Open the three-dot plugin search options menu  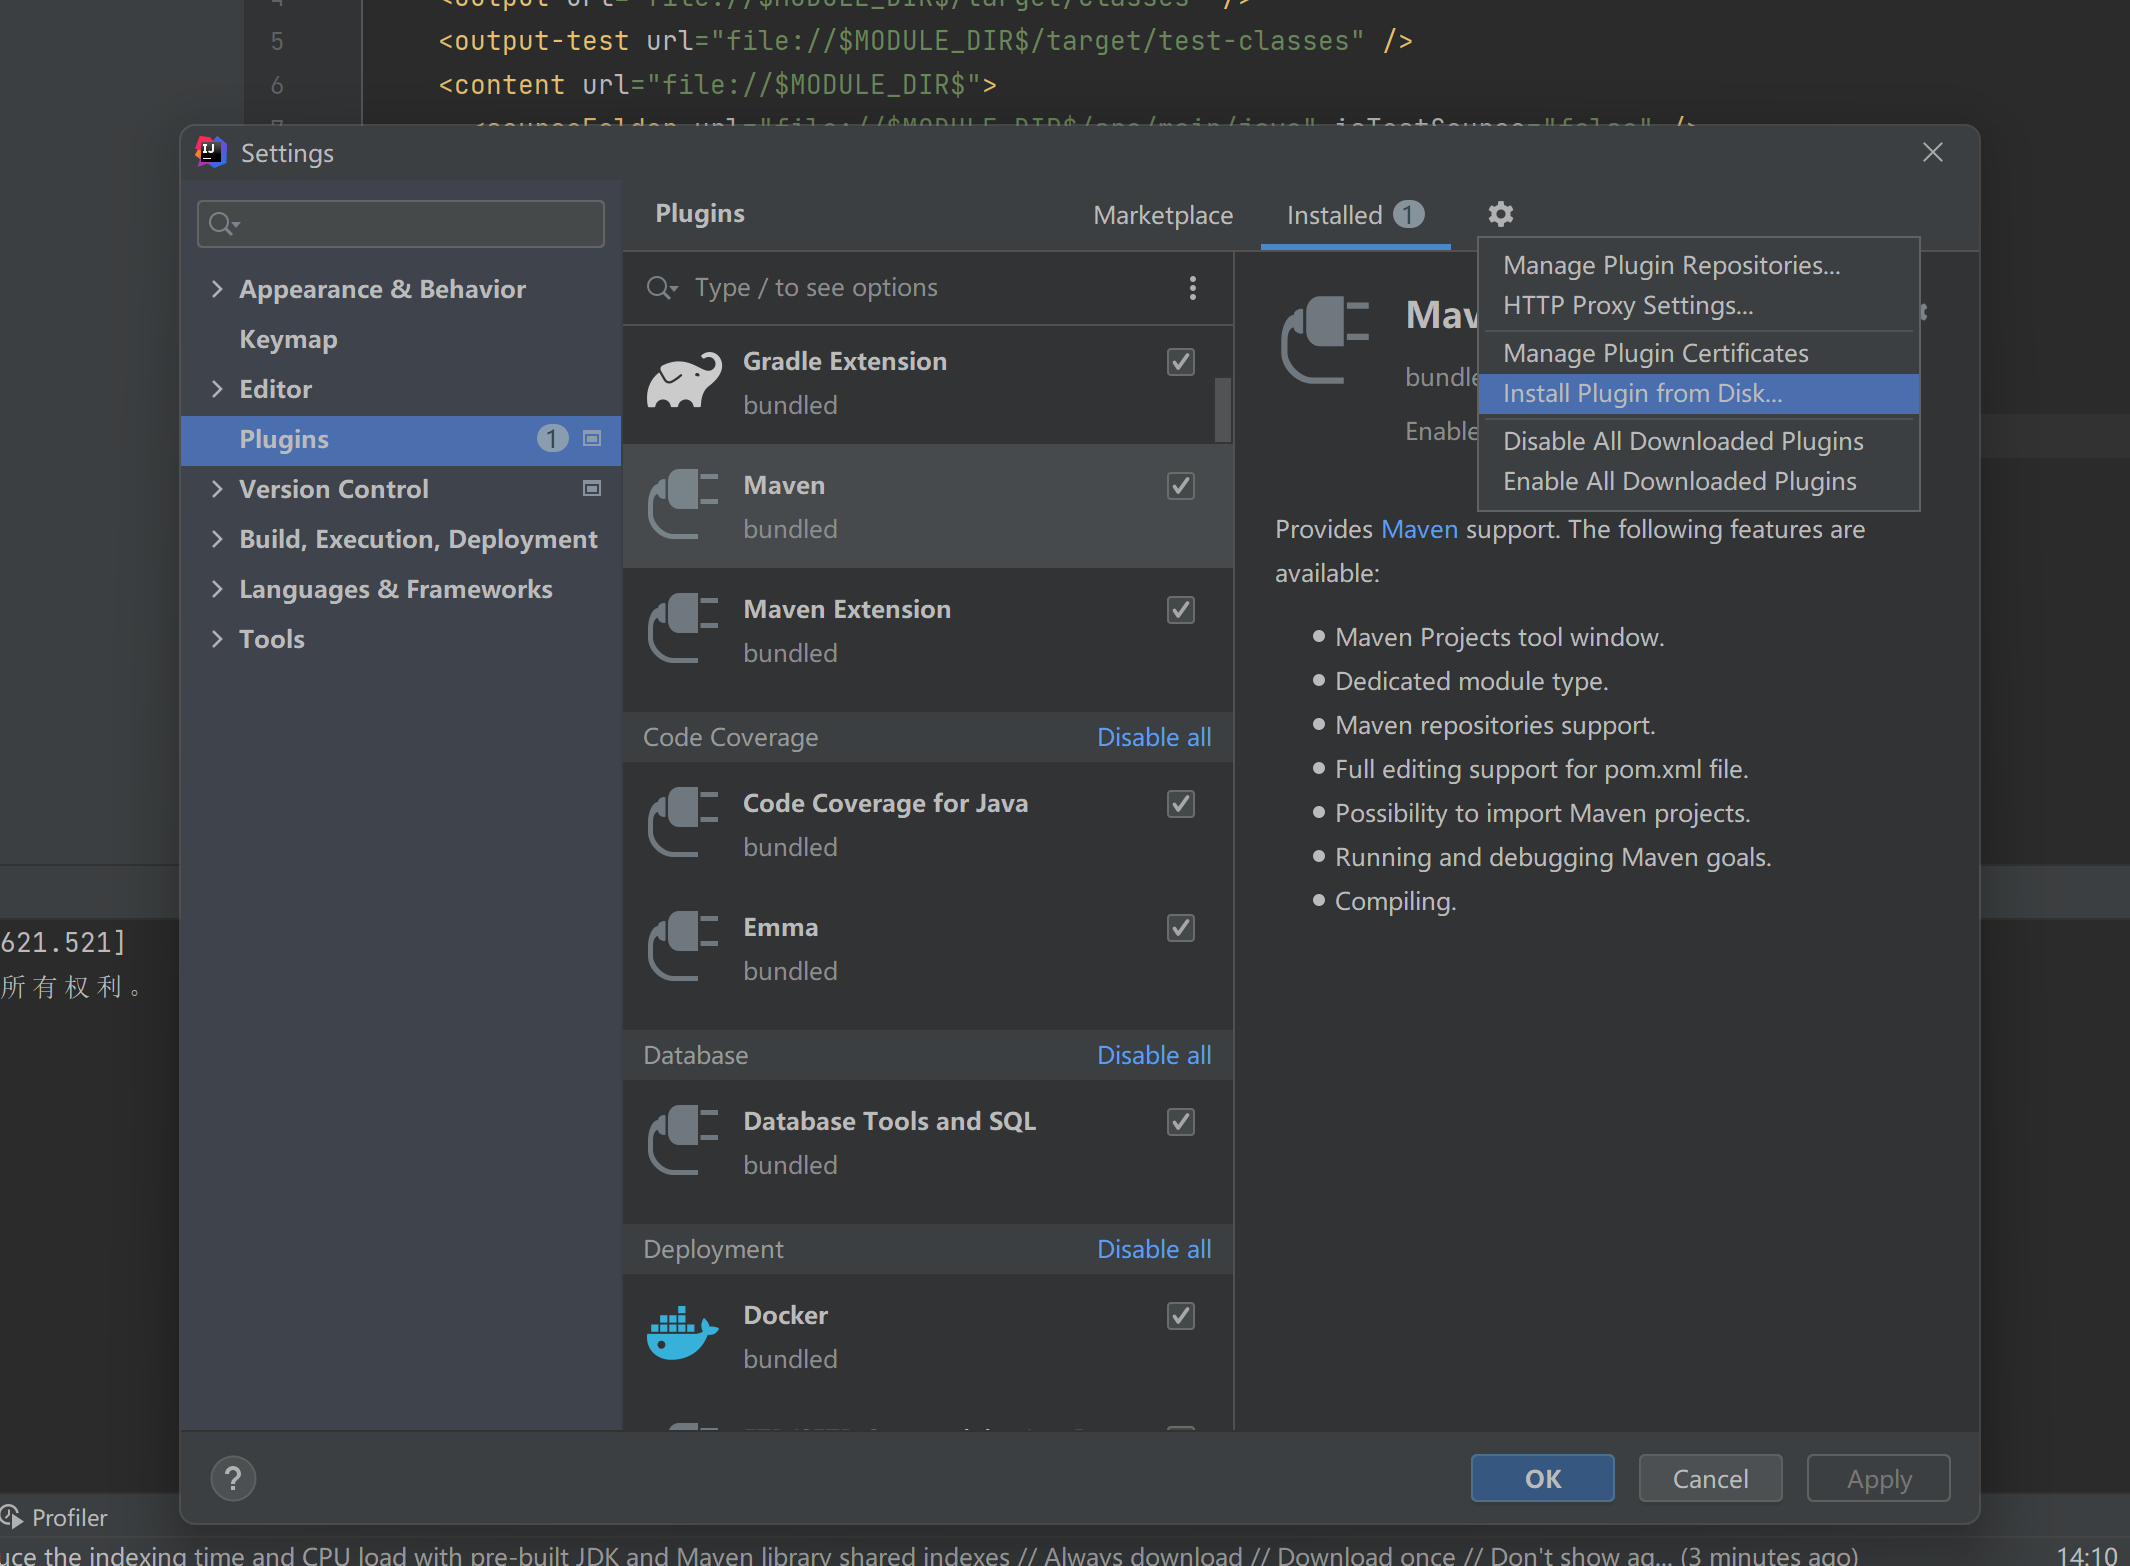click(x=1192, y=288)
